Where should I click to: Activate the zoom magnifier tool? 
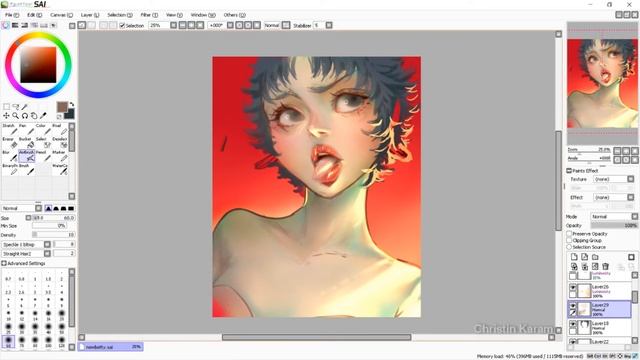coord(16,116)
